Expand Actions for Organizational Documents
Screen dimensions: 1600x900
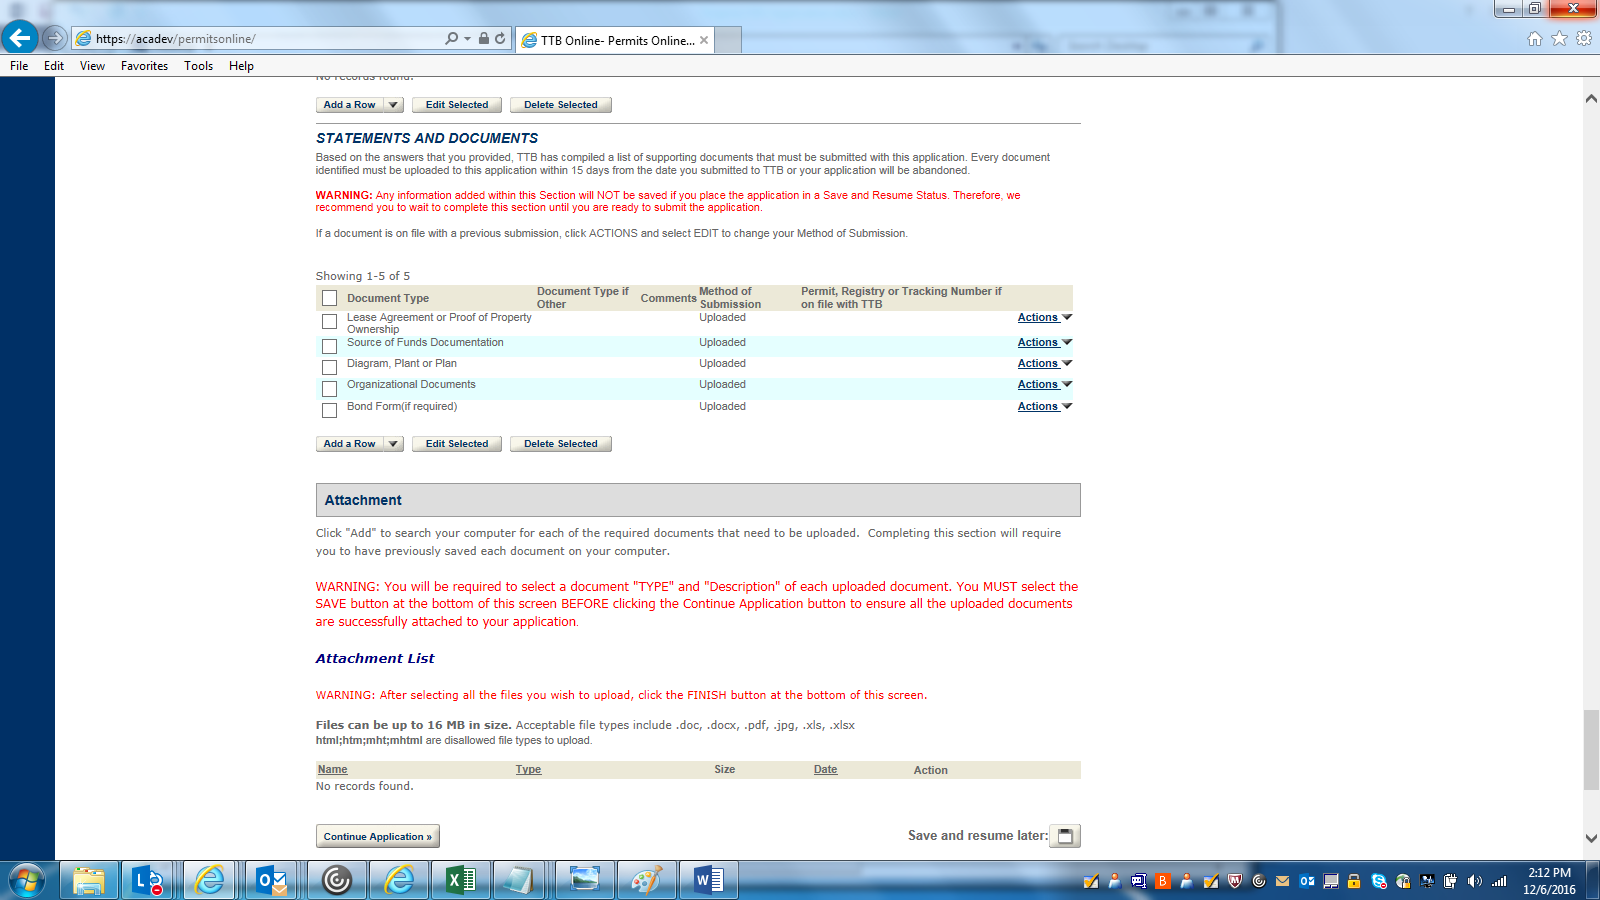click(1045, 384)
